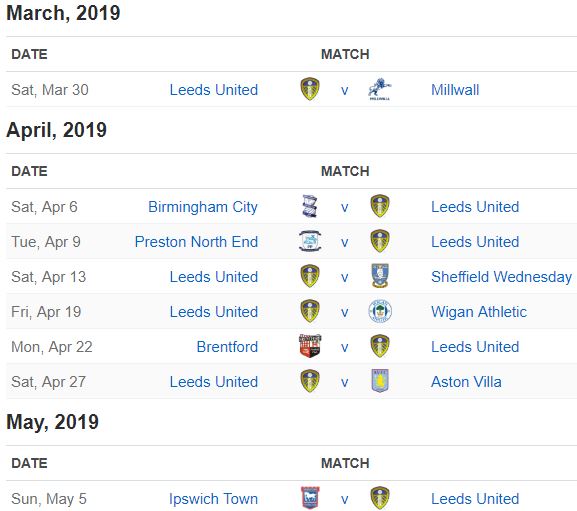Click Leeds United link in Apr 6 row
This screenshot has height=511, width=577.
point(475,207)
